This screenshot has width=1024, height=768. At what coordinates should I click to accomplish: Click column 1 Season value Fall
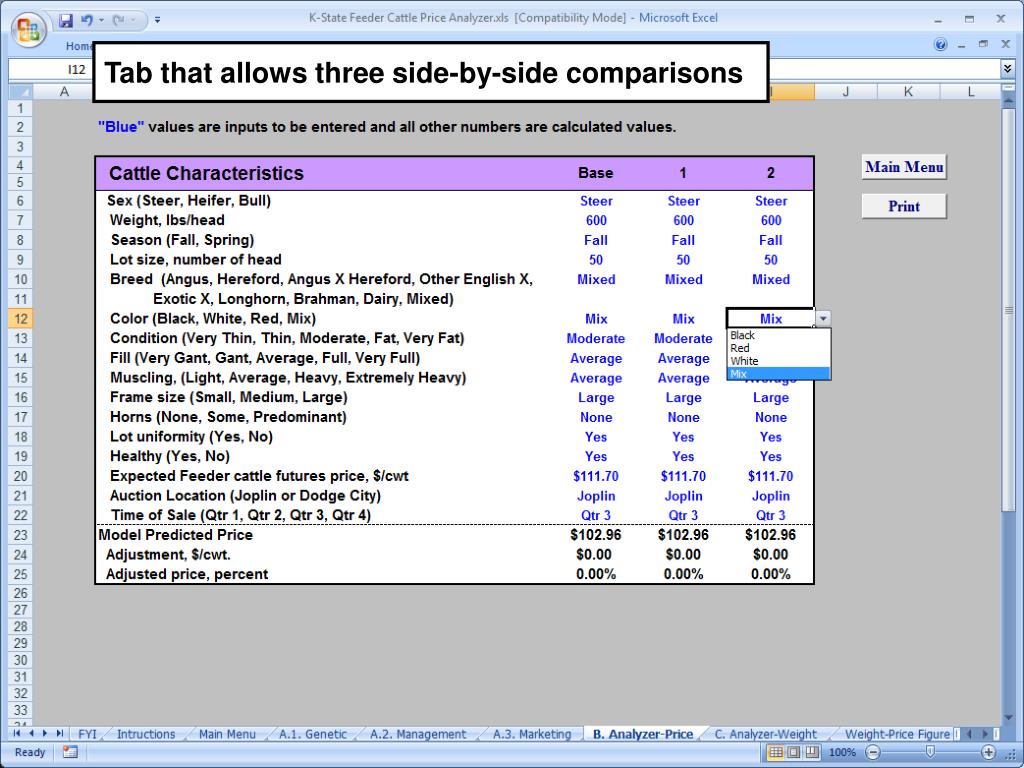[683, 240]
